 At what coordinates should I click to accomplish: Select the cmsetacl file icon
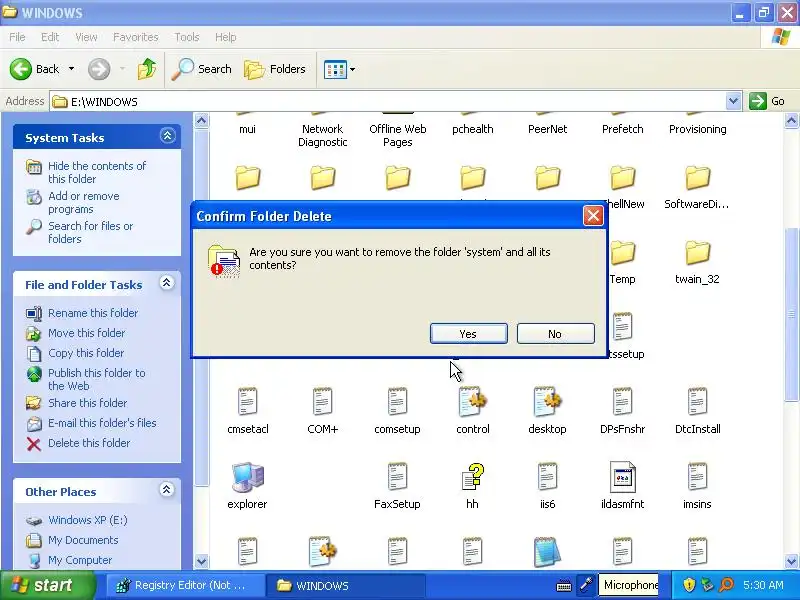click(247, 402)
